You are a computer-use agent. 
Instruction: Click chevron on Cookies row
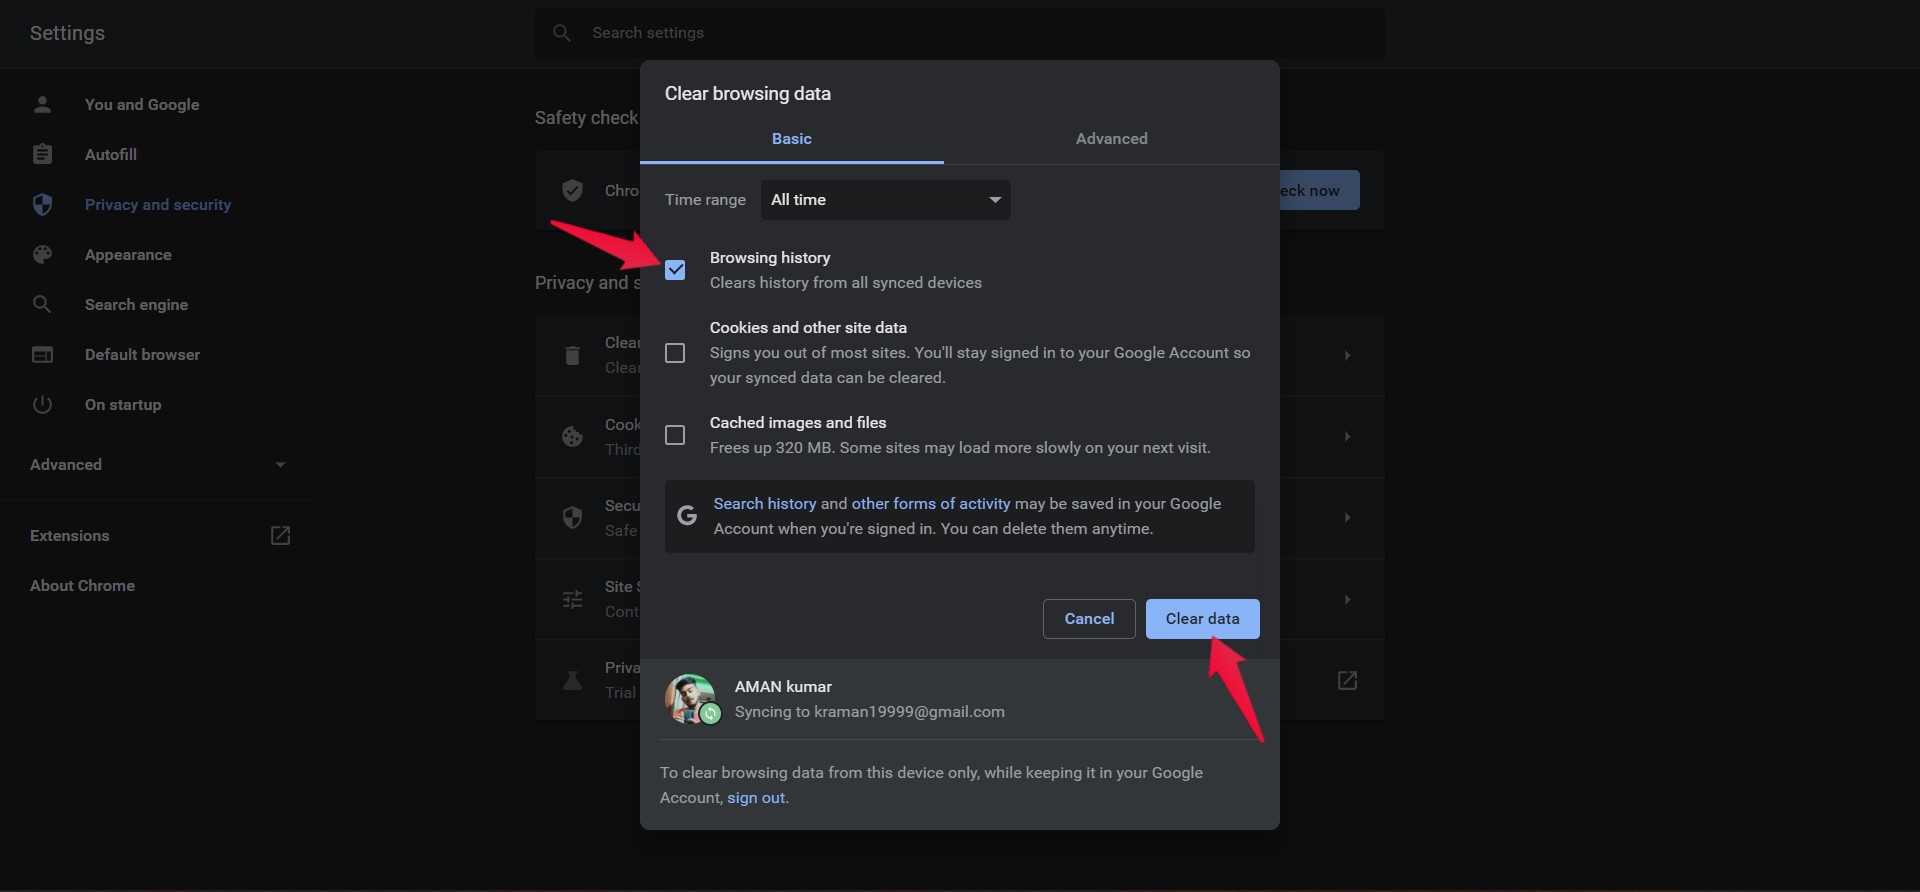click(x=1347, y=436)
